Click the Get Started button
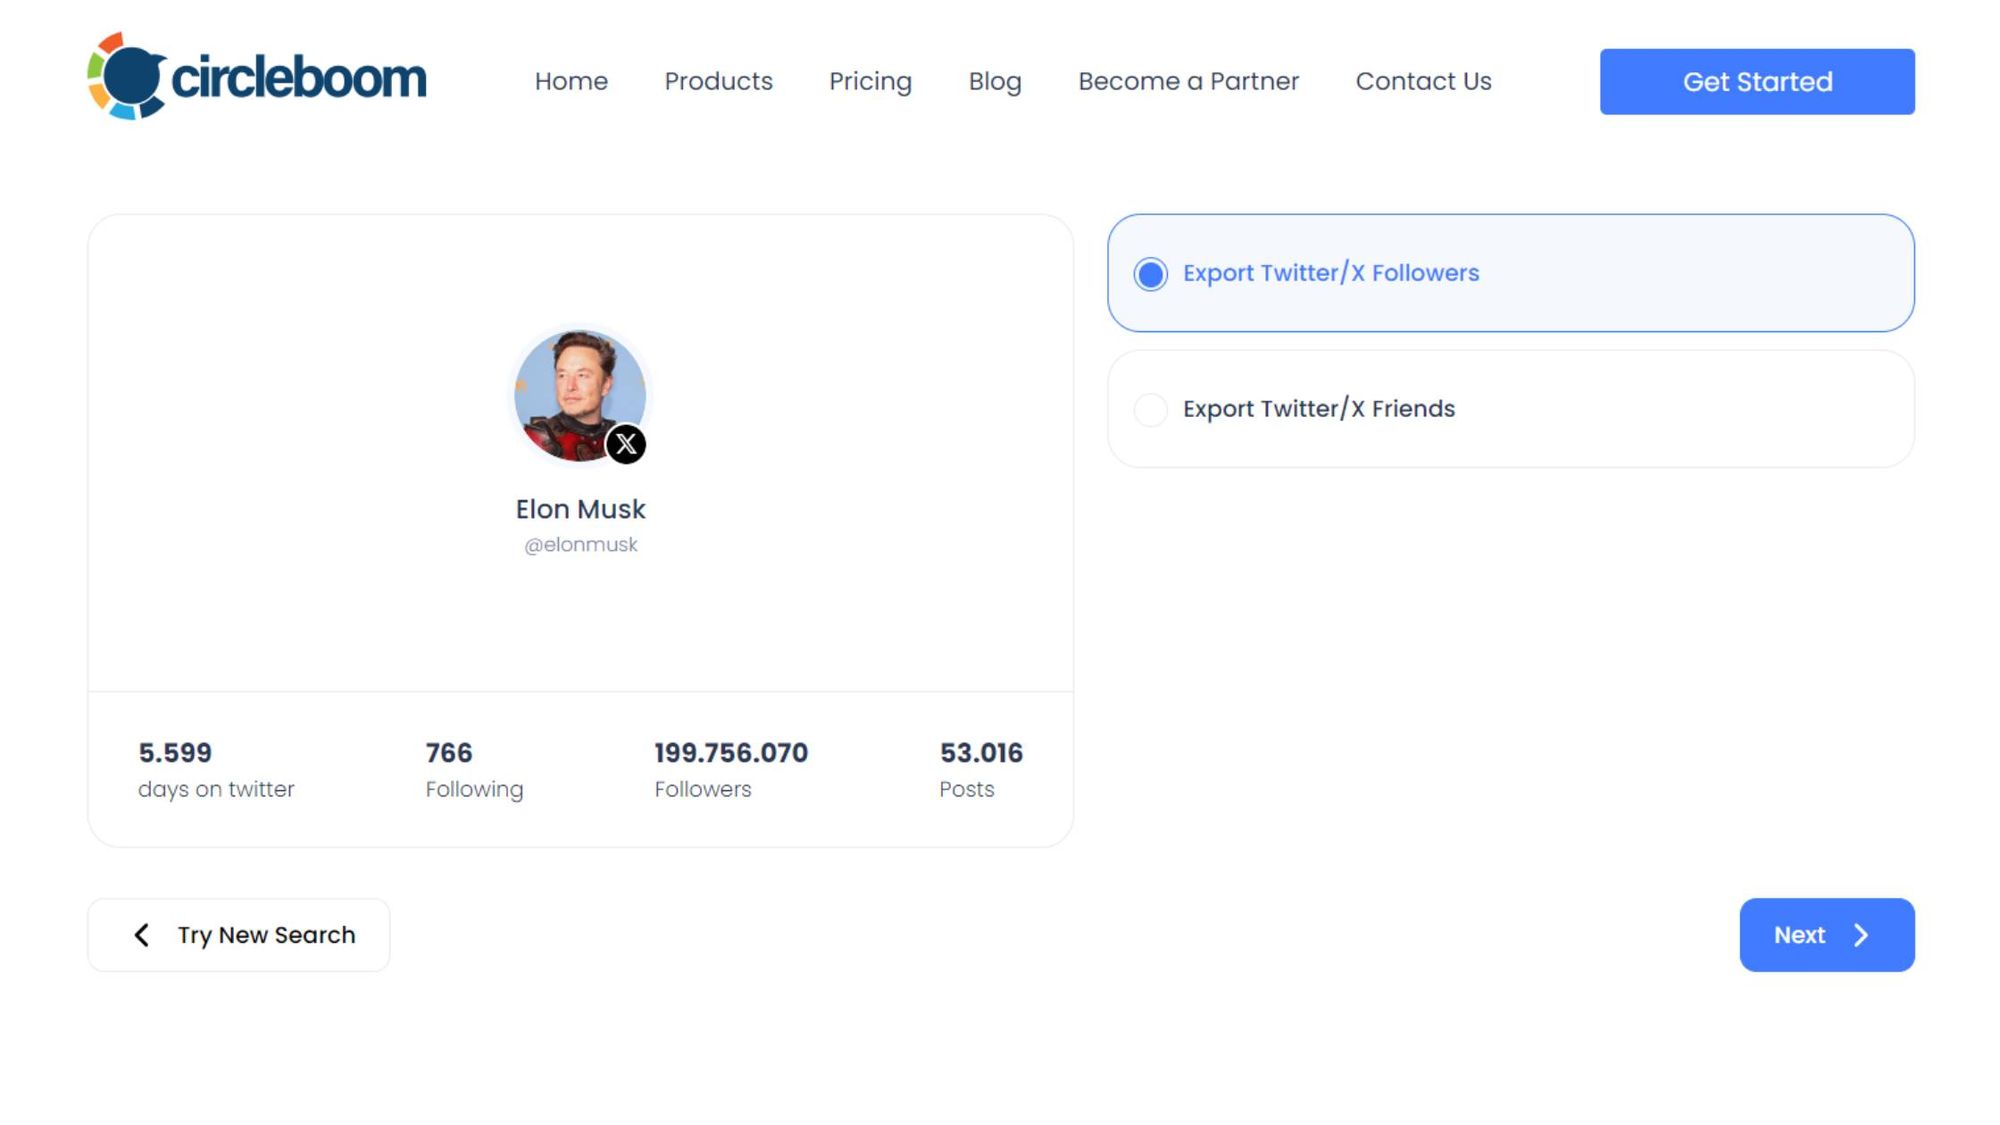This screenshot has width=2000, height=1125. (x=1758, y=81)
